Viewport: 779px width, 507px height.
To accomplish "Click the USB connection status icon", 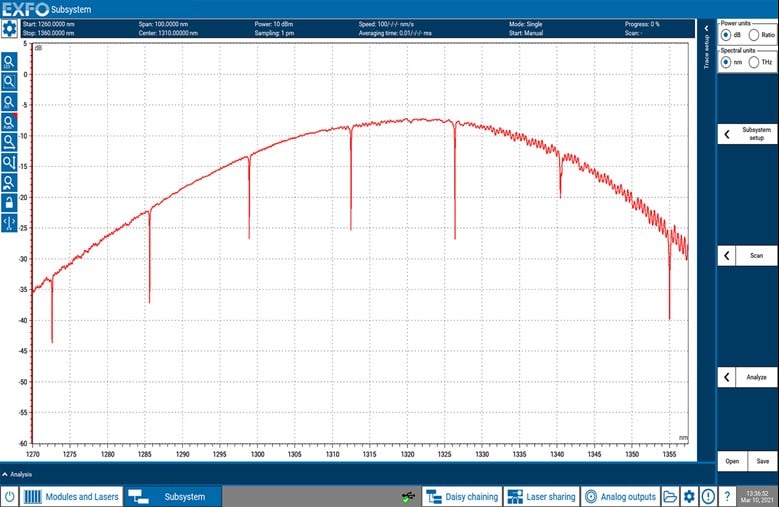I will coord(407,496).
